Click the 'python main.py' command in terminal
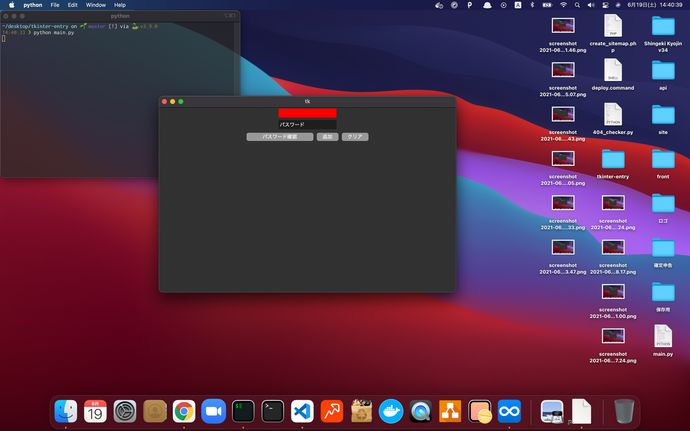Image resolution: width=690 pixels, height=431 pixels. pyautogui.click(x=54, y=33)
